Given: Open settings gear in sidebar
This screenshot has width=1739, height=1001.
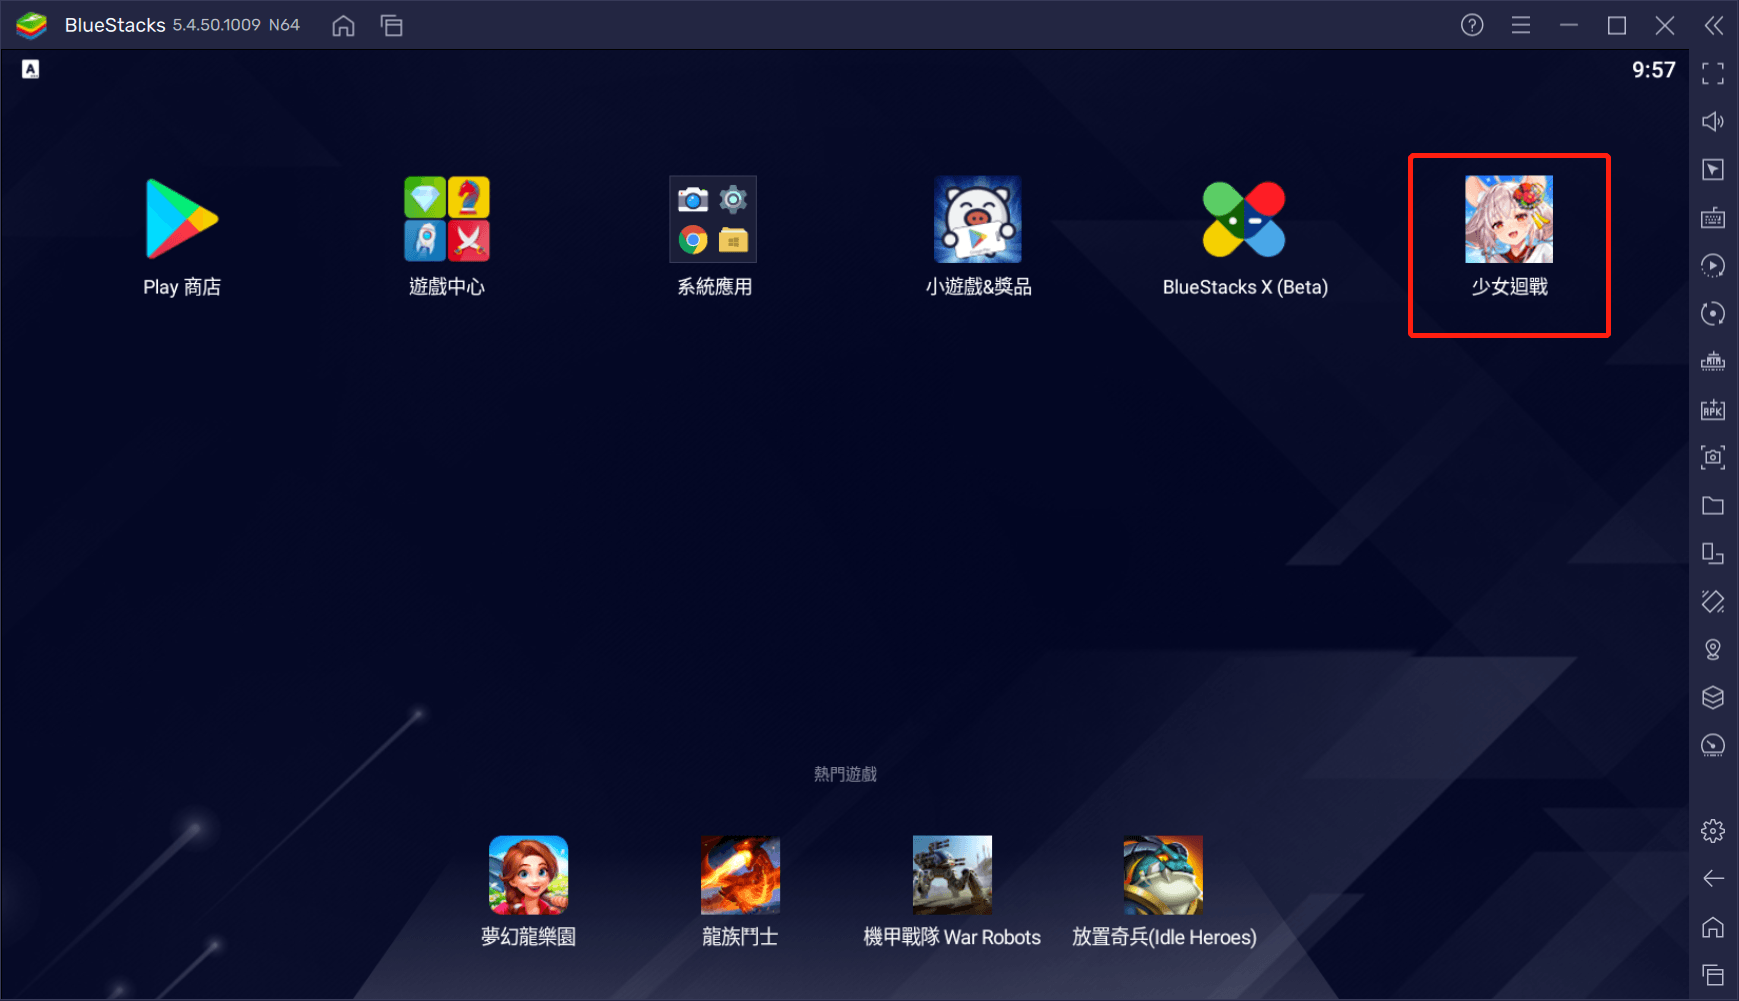Looking at the screenshot, I should (x=1713, y=831).
